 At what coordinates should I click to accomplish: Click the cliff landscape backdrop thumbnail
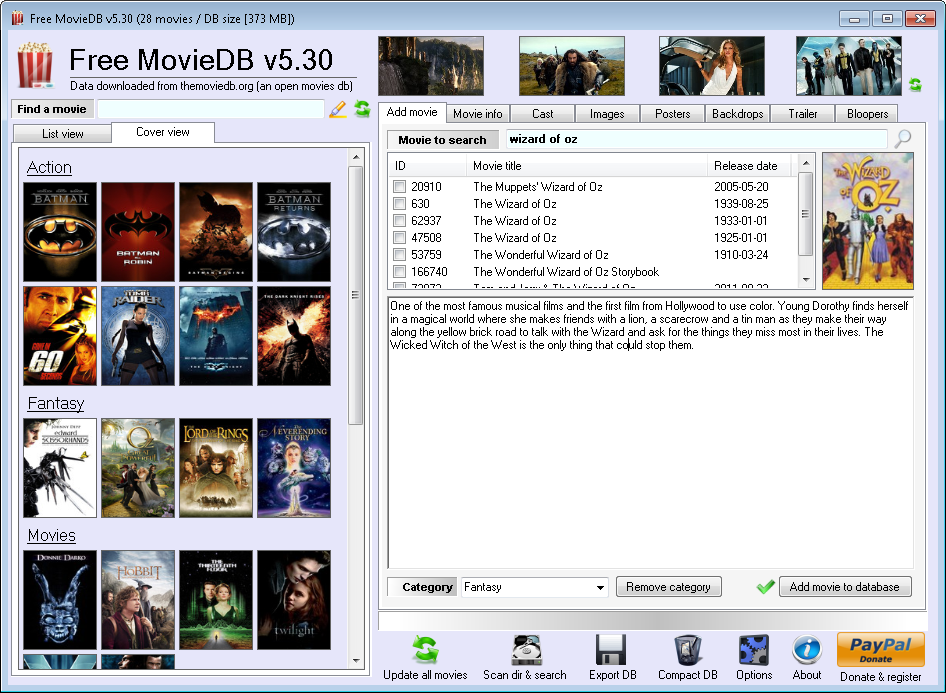coord(431,66)
